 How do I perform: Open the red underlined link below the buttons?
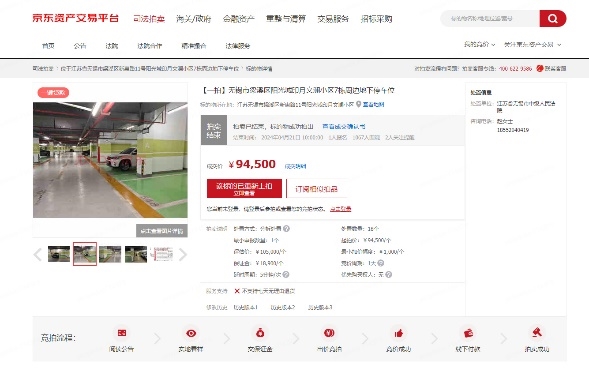point(340,209)
